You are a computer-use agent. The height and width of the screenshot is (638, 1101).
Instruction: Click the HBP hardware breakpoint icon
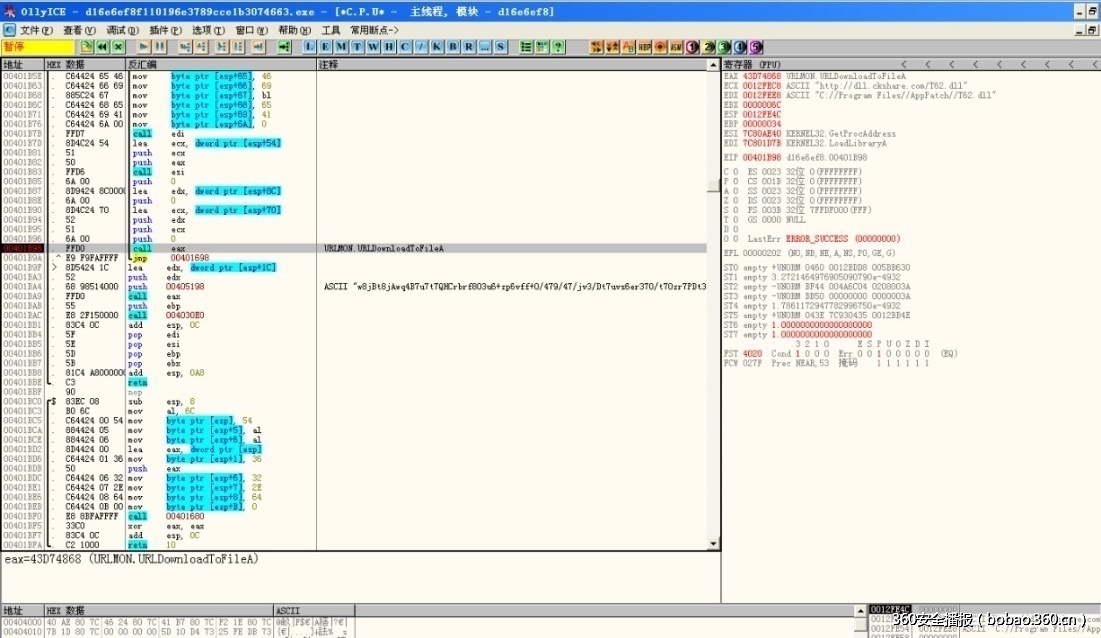click(645, 47)
